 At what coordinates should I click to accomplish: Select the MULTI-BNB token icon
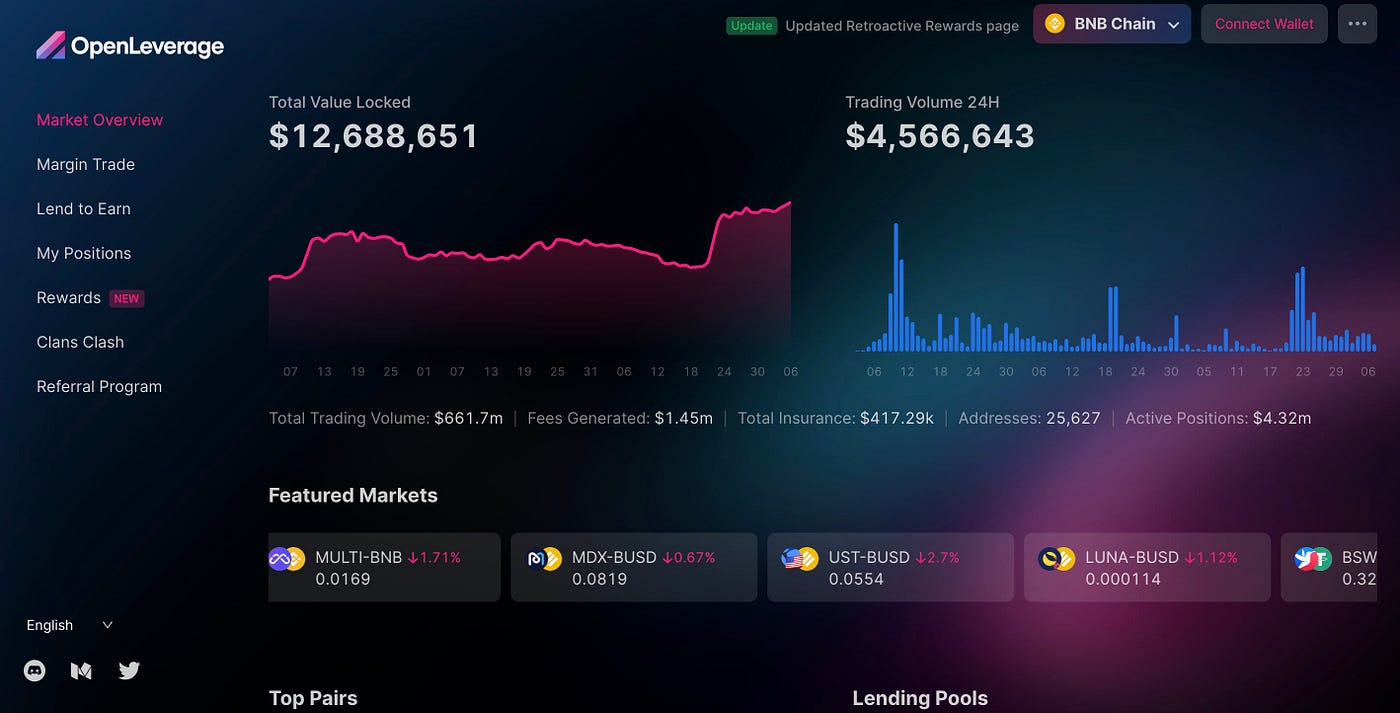287,557
